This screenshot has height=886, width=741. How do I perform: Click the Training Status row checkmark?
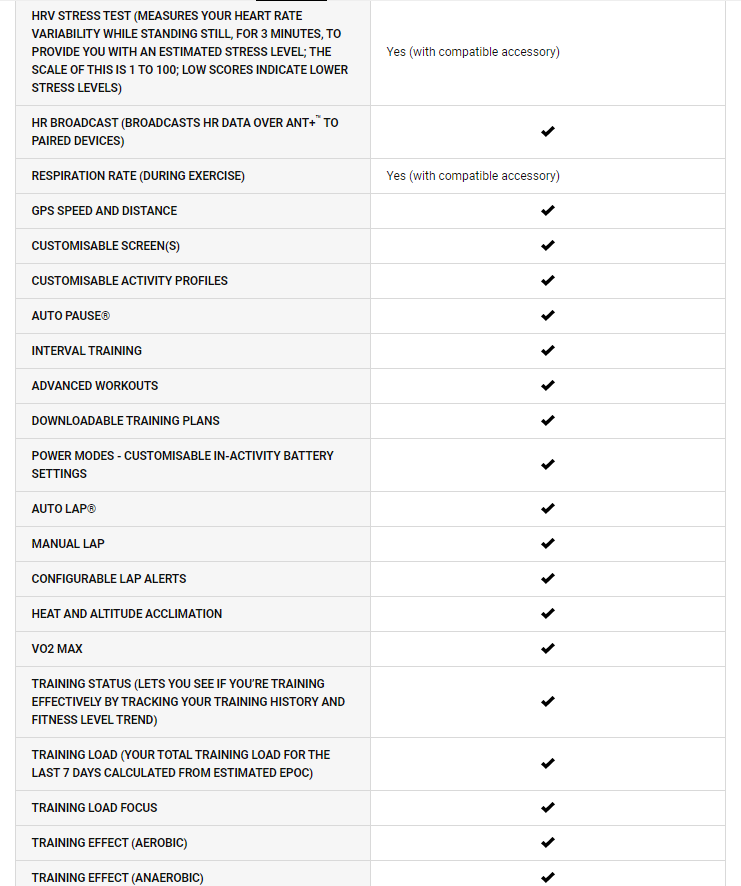(x=547, y=702)
